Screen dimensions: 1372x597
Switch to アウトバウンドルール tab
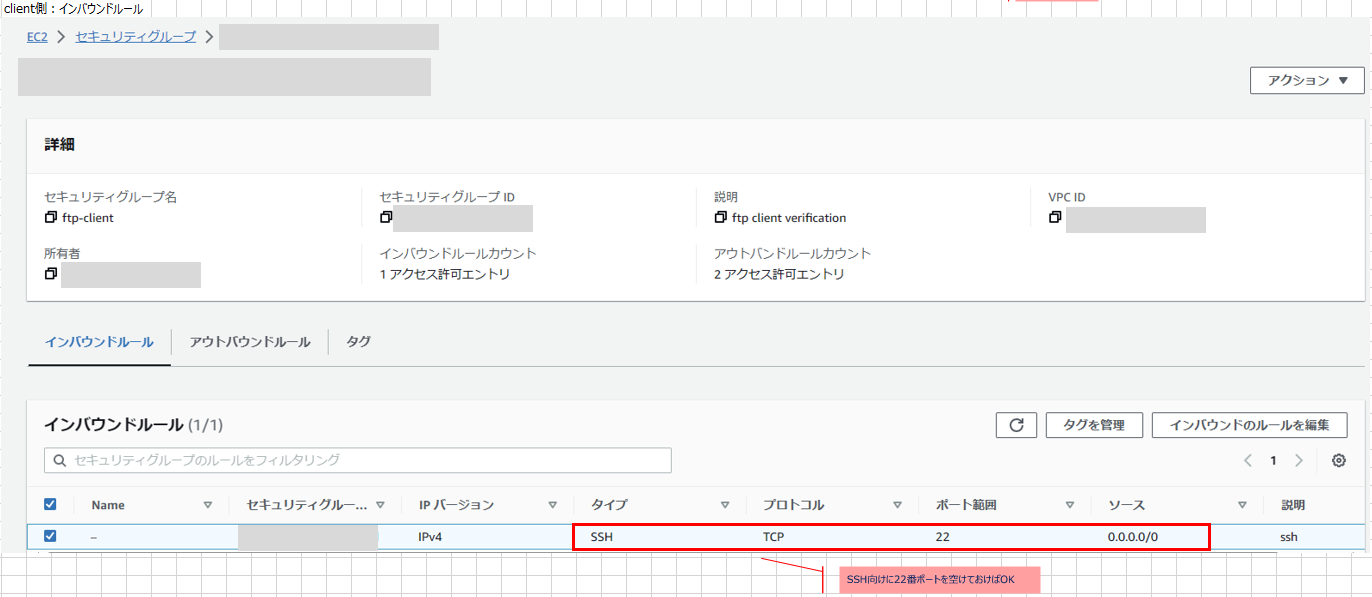250,342
